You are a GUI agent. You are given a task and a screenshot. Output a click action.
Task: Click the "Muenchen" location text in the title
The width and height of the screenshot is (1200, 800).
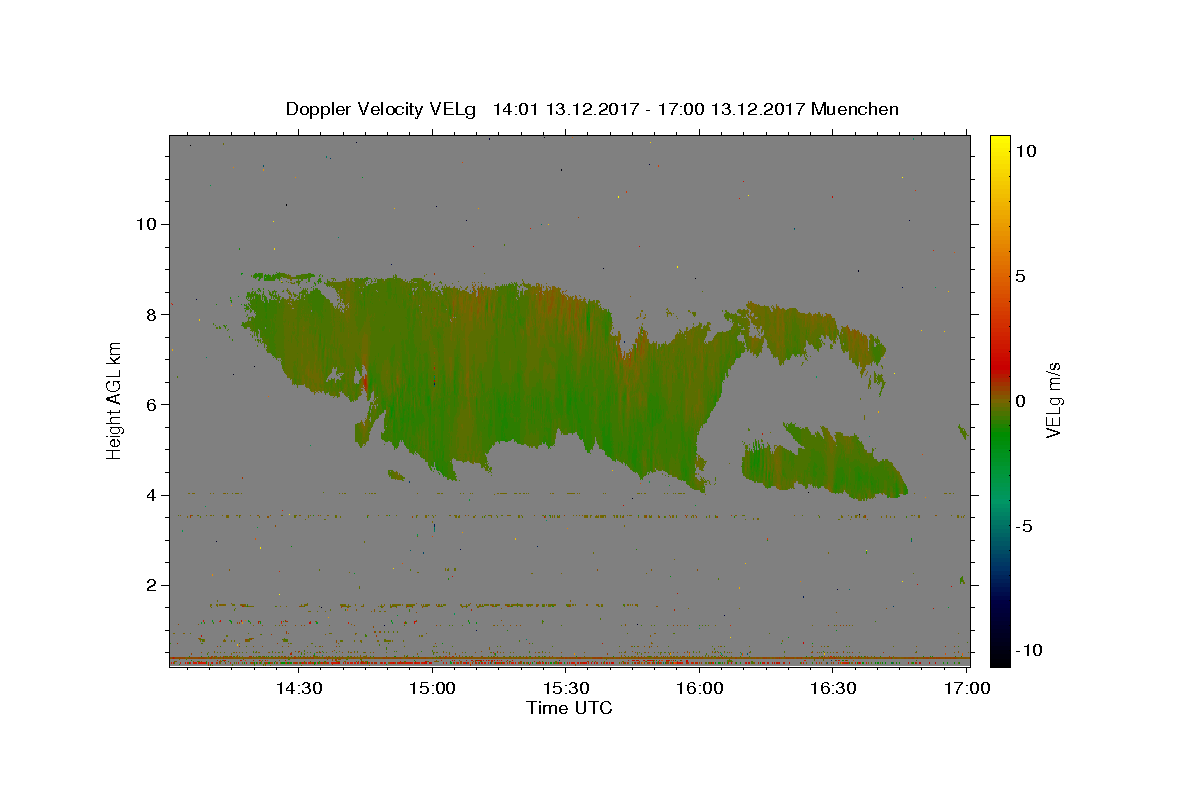tap(856, 109)
